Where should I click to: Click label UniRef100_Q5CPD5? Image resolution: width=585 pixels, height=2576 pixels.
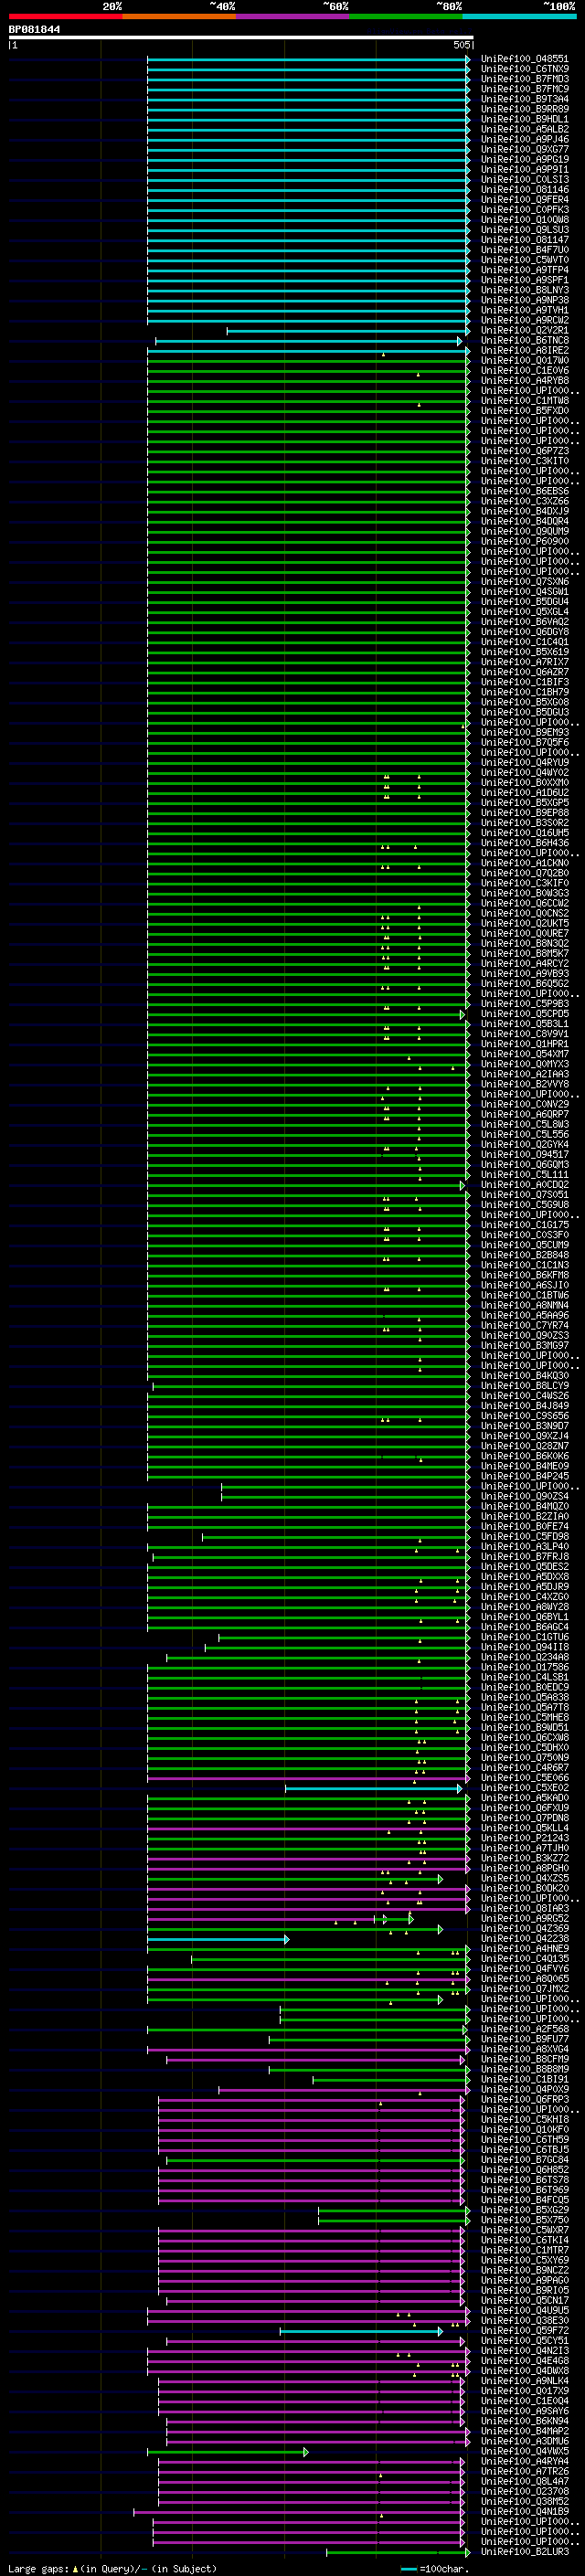pos(524,1014)
